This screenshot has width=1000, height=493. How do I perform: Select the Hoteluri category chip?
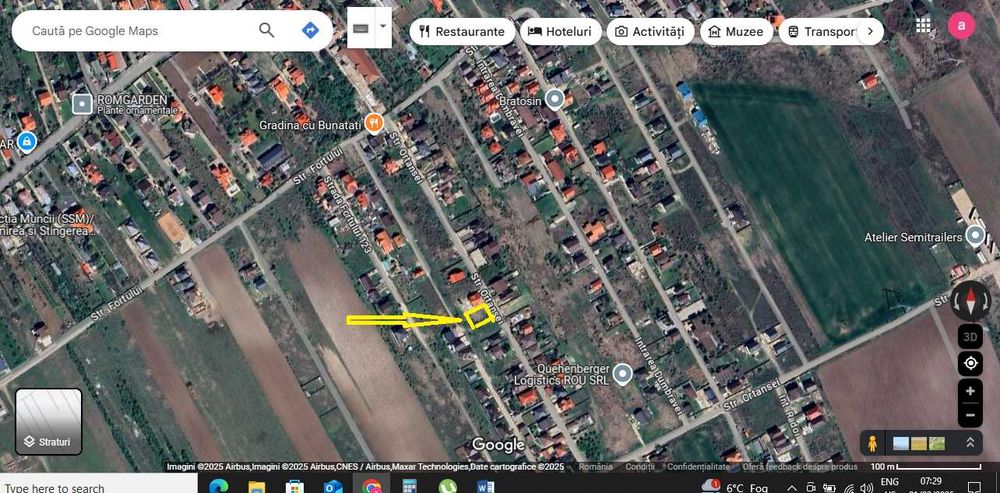tap(561, 31)
